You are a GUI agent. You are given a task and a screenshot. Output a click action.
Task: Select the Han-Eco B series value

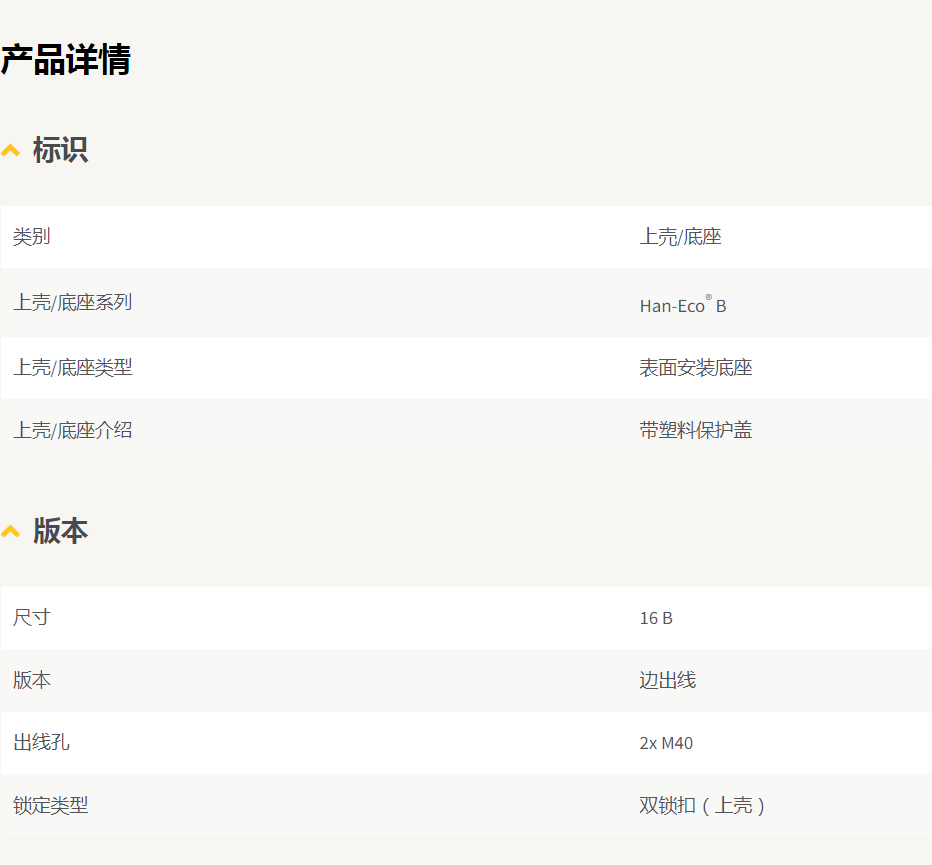point(683,304)
